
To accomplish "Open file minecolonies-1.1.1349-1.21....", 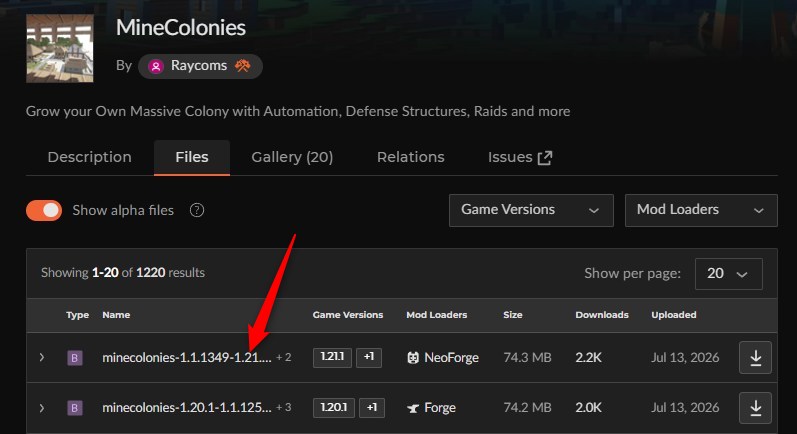I will 187,358.
